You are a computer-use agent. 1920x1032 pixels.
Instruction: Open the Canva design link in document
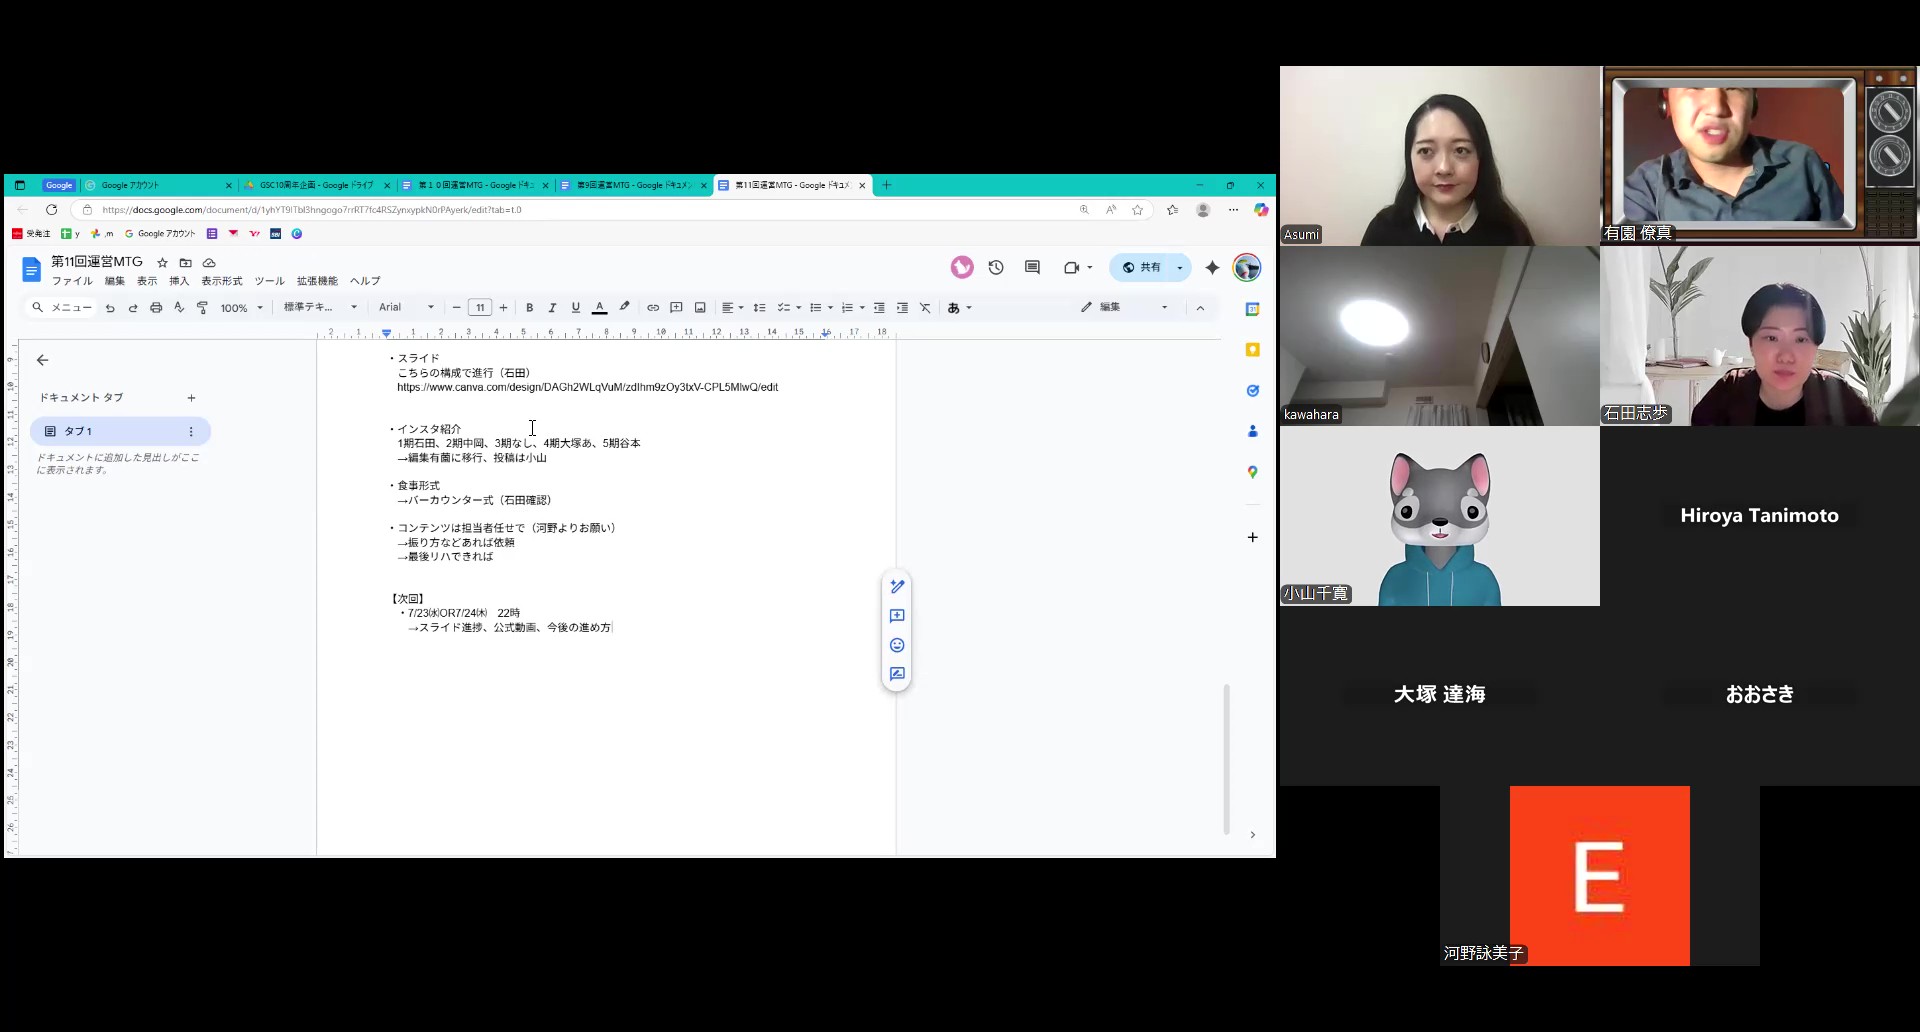click(587, 387)
